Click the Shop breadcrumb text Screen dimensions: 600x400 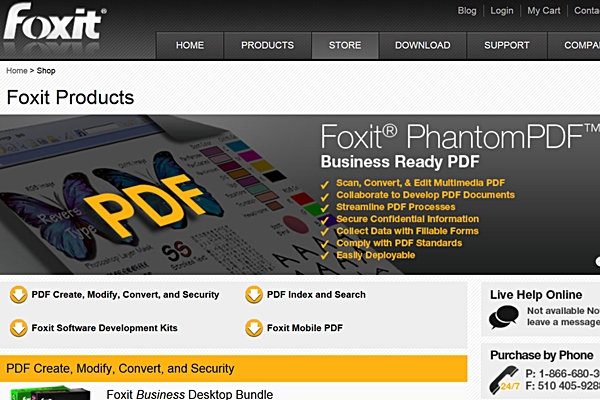[46, 71]
